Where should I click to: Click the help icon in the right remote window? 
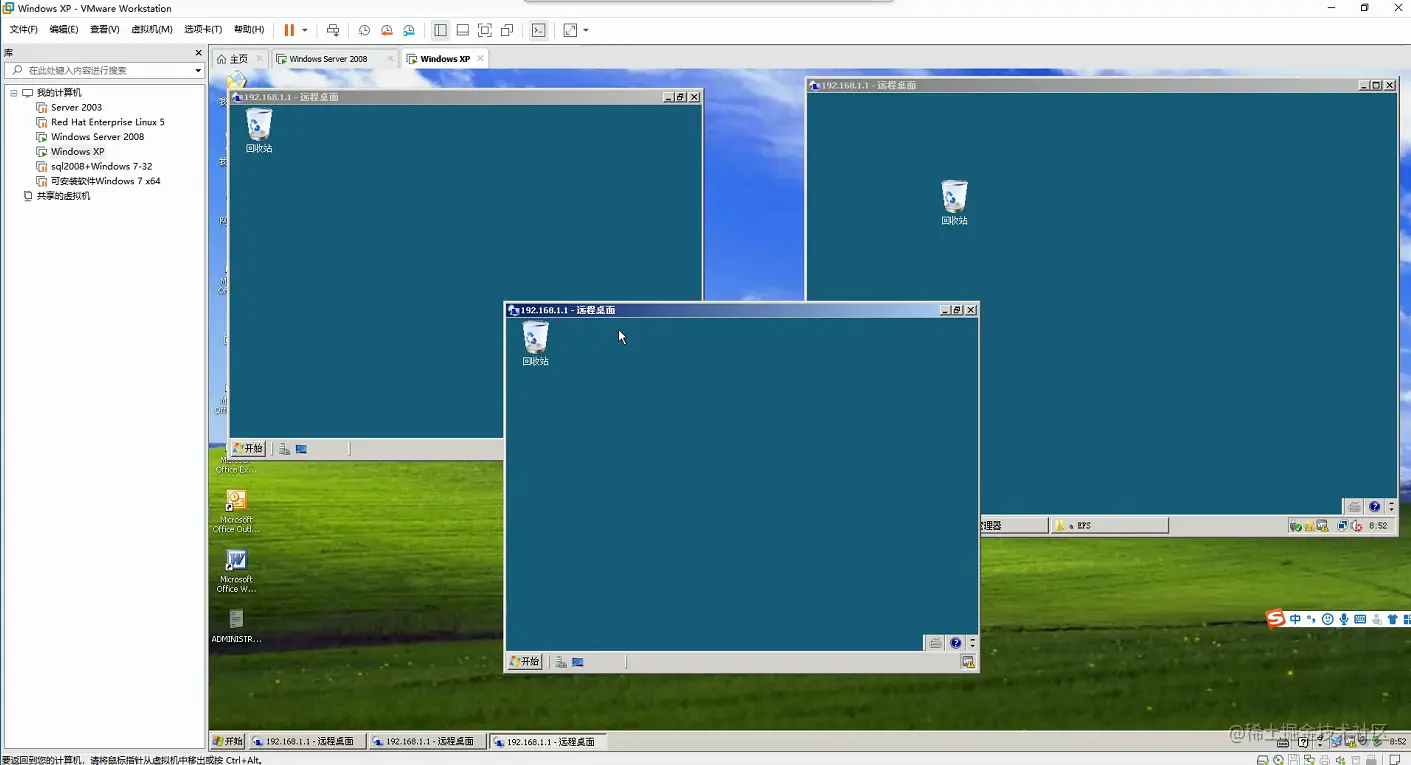pos(1375,507)
